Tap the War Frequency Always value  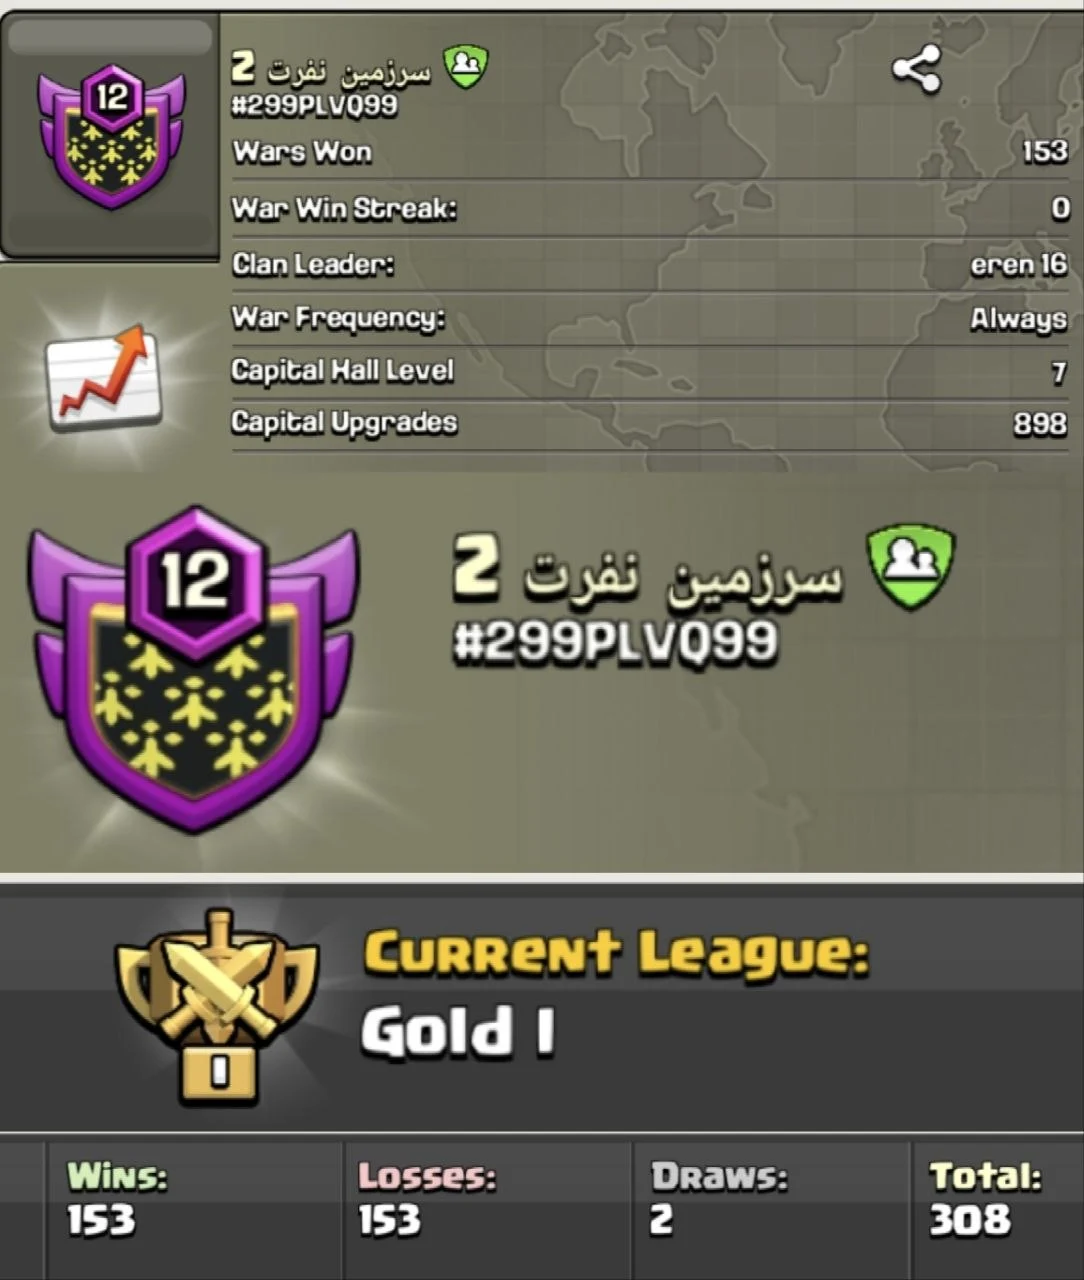tap(1017, 319)
